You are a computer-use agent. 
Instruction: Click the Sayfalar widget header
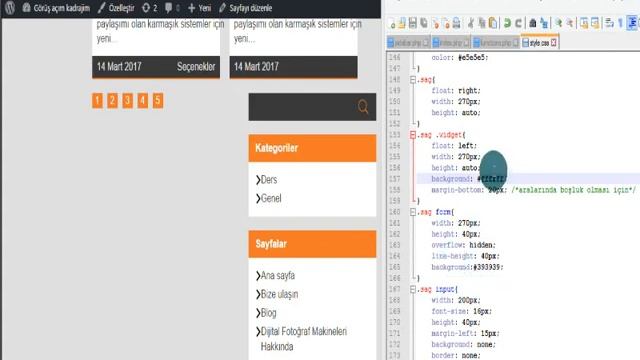pyautogui.click(x=312, y=244)
